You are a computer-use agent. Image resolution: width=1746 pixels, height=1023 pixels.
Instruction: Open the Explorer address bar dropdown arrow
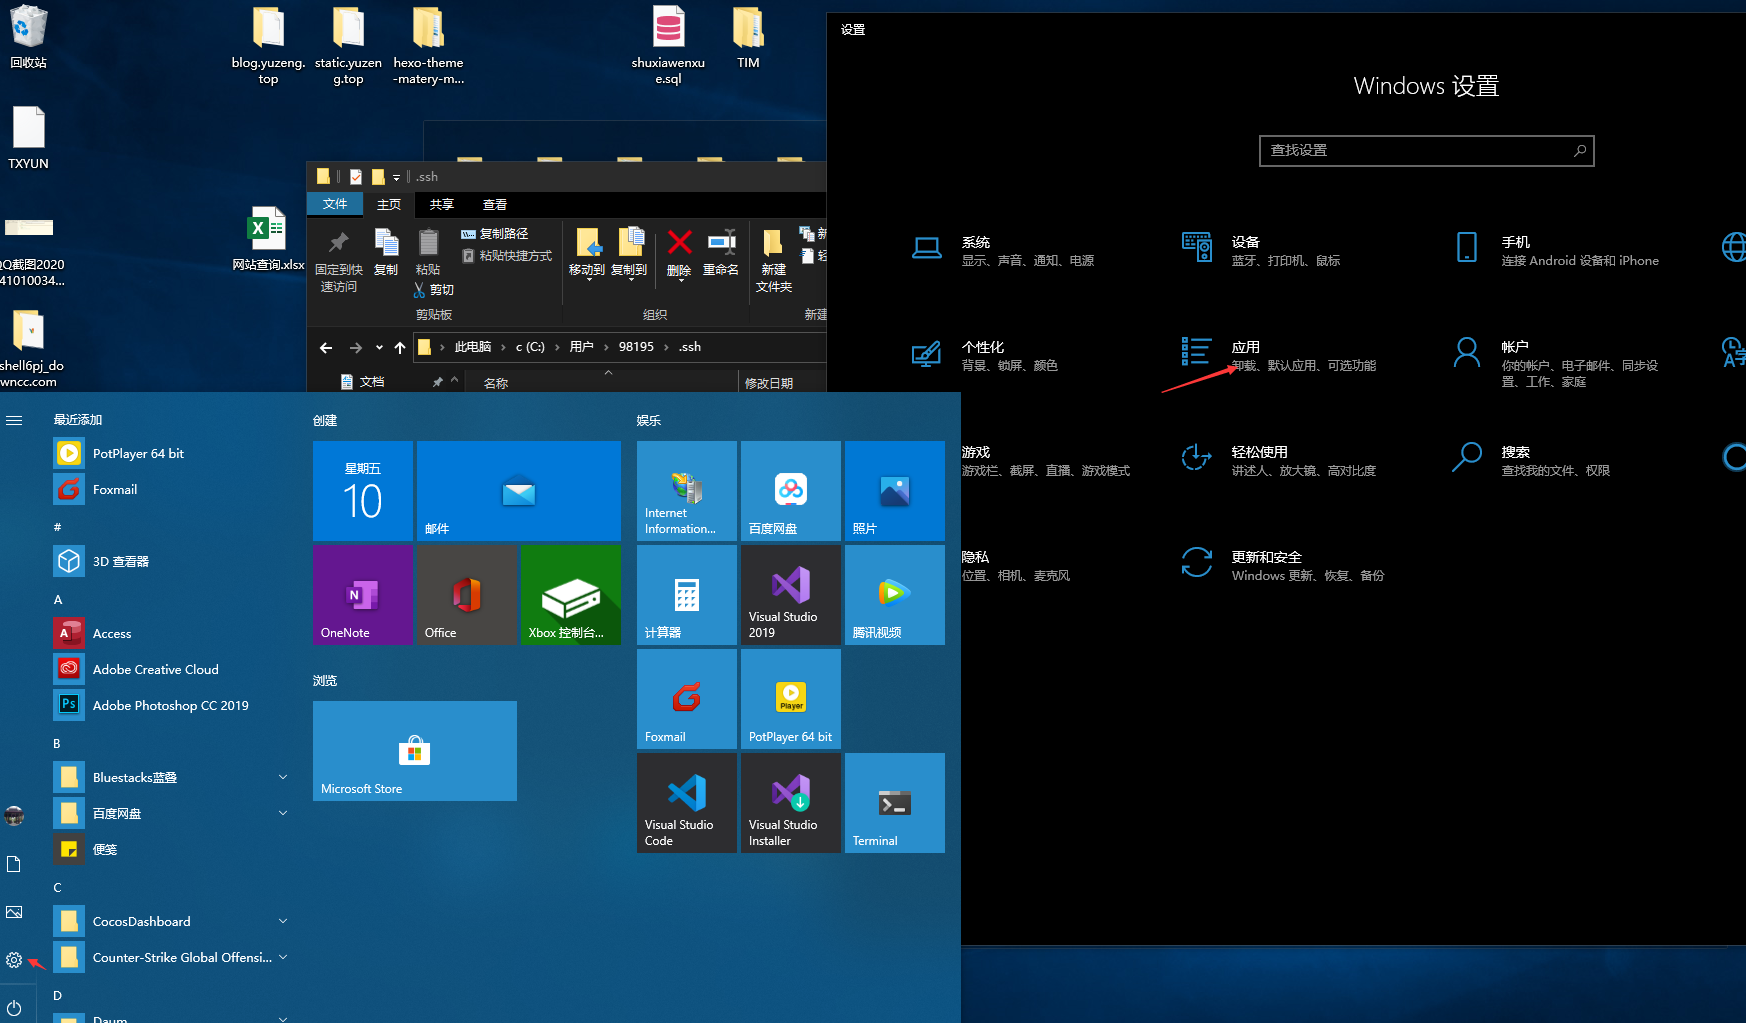click(378, 346)
